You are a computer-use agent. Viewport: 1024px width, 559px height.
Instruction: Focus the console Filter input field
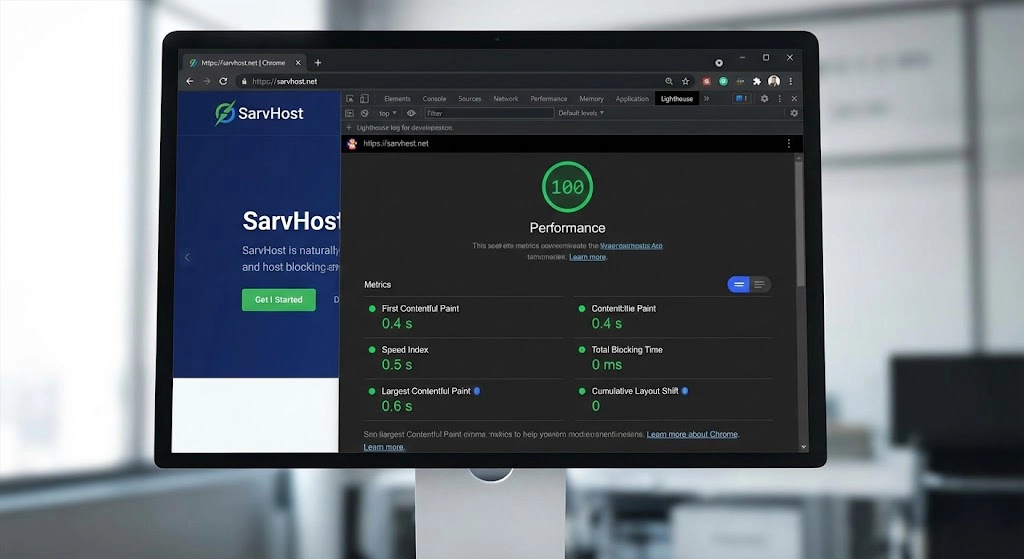(x=489, y=113)
